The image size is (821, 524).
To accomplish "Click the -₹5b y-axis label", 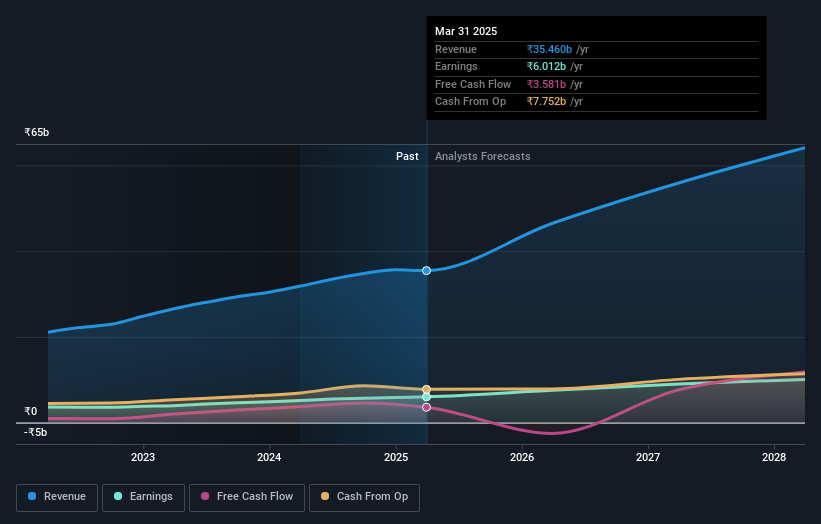I will click(36, 432).
